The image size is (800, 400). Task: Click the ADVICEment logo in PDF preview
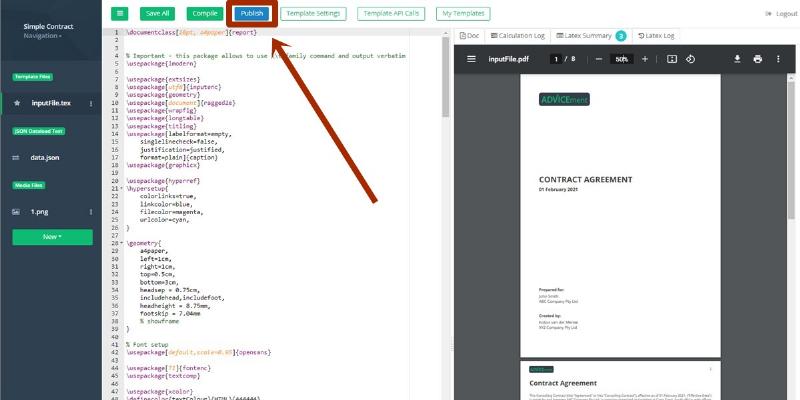pyautogui.click(x=564, y=99)
